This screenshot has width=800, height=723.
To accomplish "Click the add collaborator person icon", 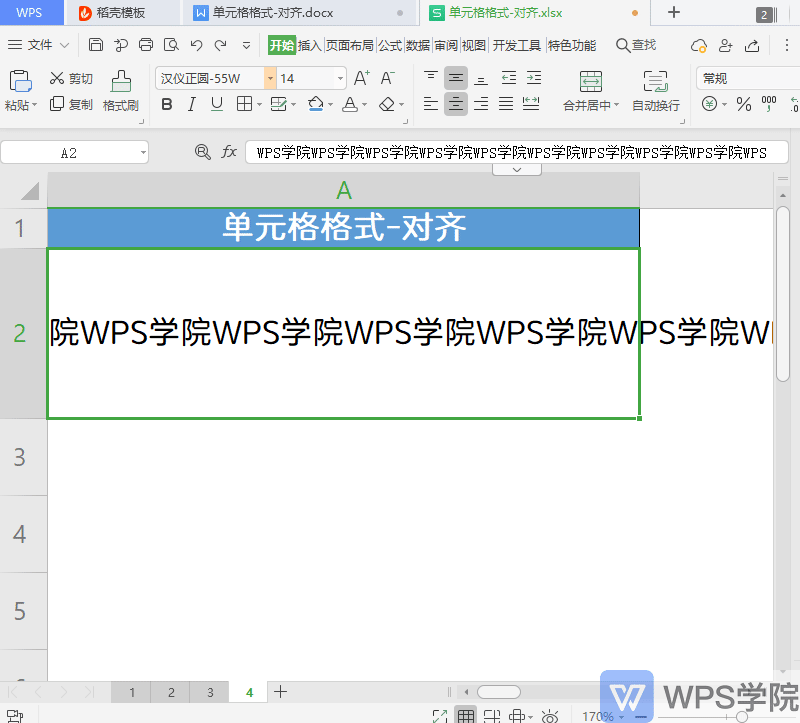I will click(725, 45).
